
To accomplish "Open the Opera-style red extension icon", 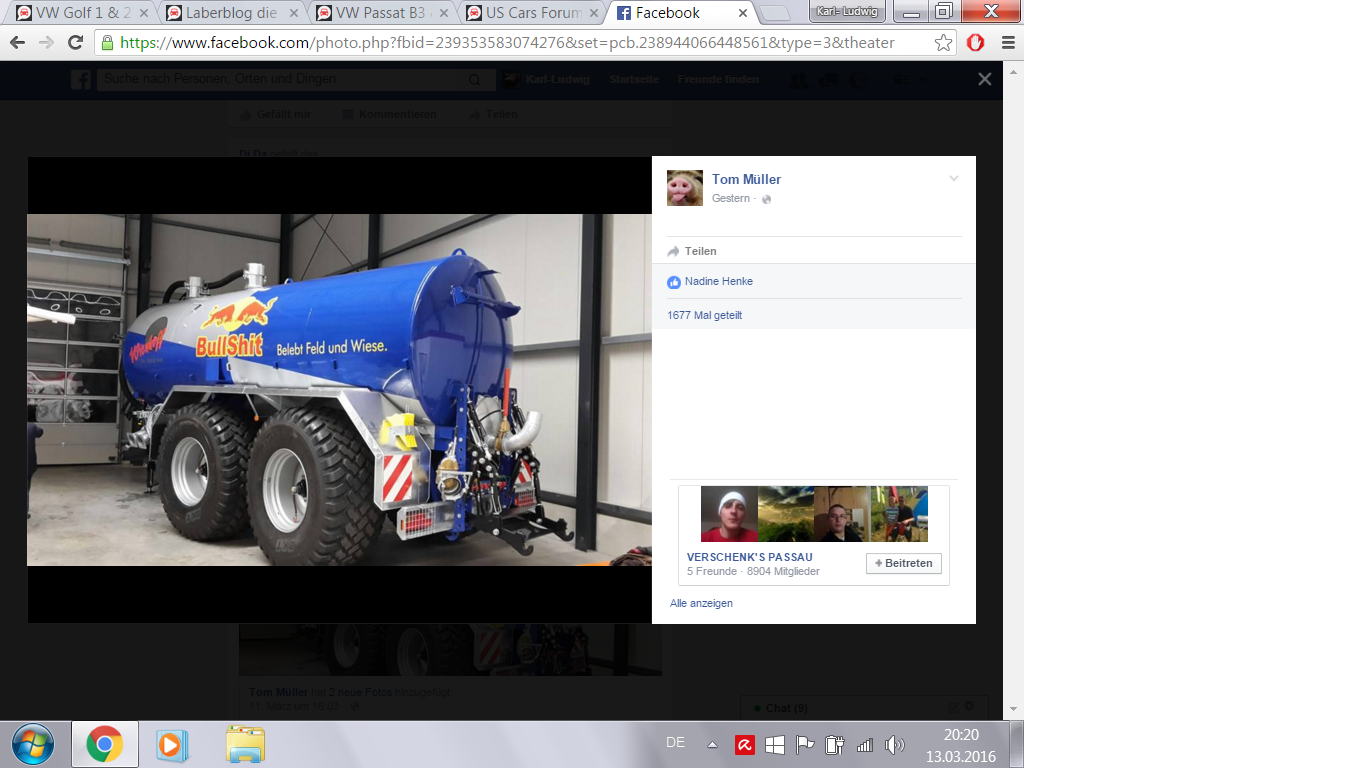I will click(976, 43).
